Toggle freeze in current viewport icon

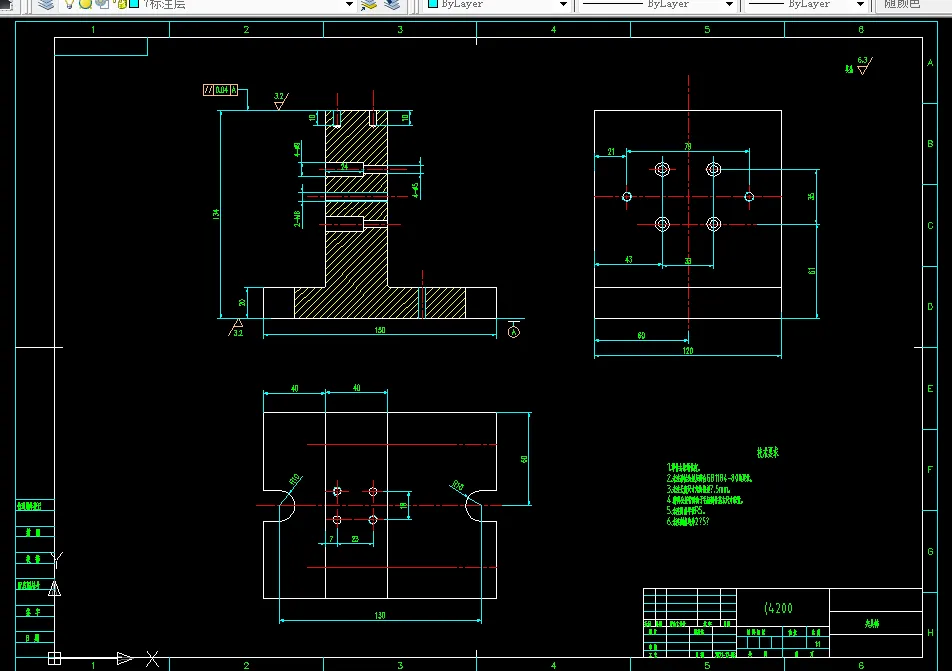coord(102,4)
